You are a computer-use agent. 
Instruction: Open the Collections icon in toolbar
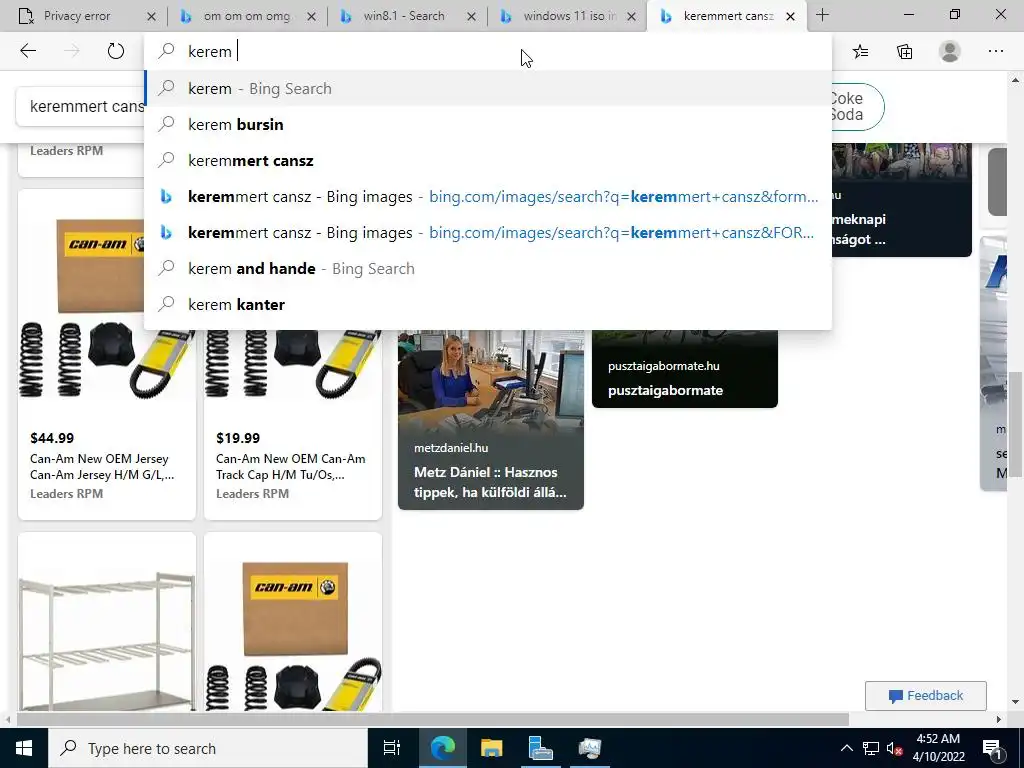click(904, 51)
